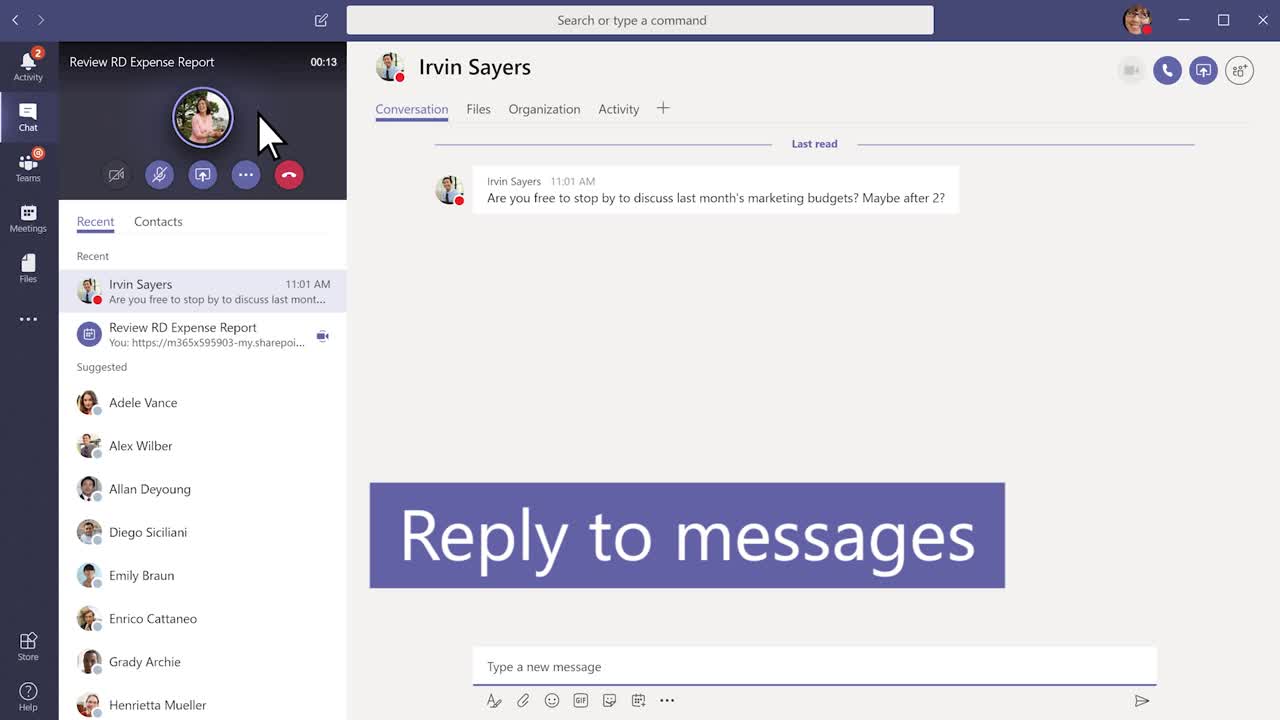Share screen from the call panel
Screen dimensions: 1280x720
(x=202, y=175)
